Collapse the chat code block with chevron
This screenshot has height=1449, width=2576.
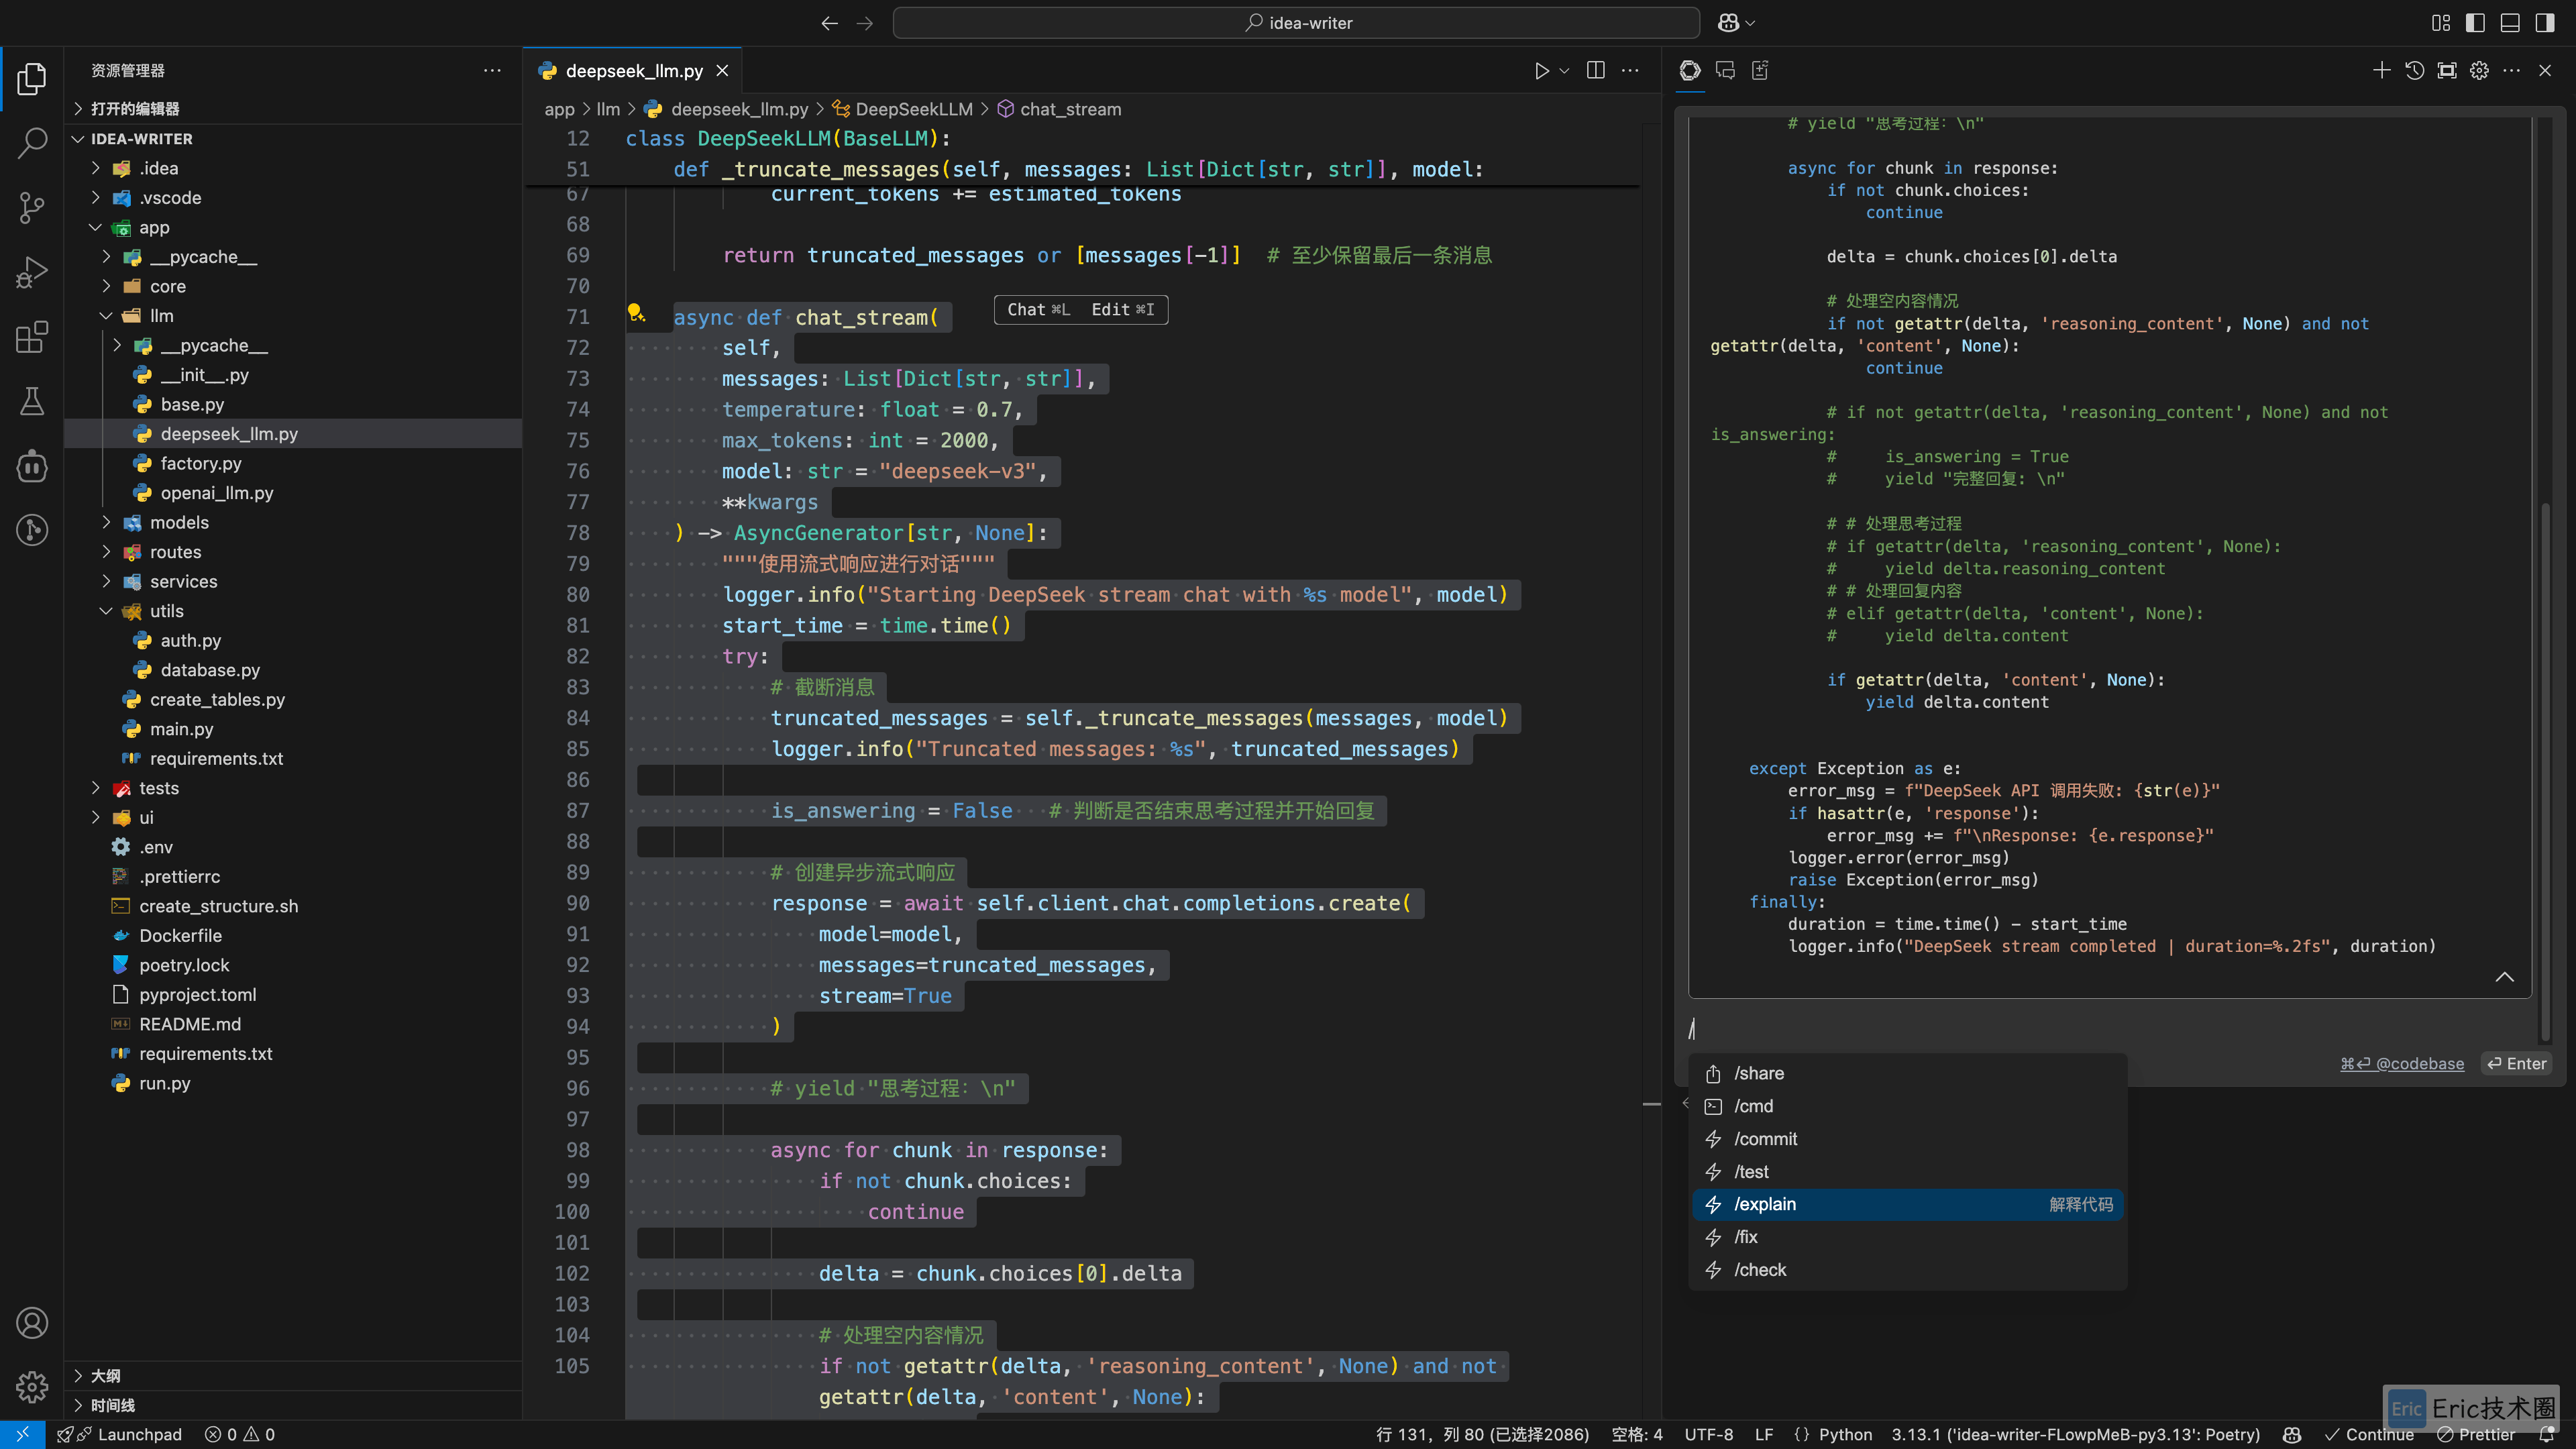[x=2504, y=977]
